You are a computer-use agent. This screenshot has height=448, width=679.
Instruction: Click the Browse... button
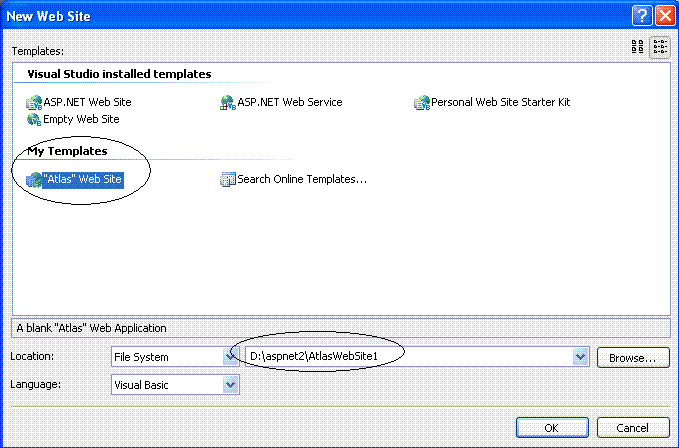pos(633,358)
